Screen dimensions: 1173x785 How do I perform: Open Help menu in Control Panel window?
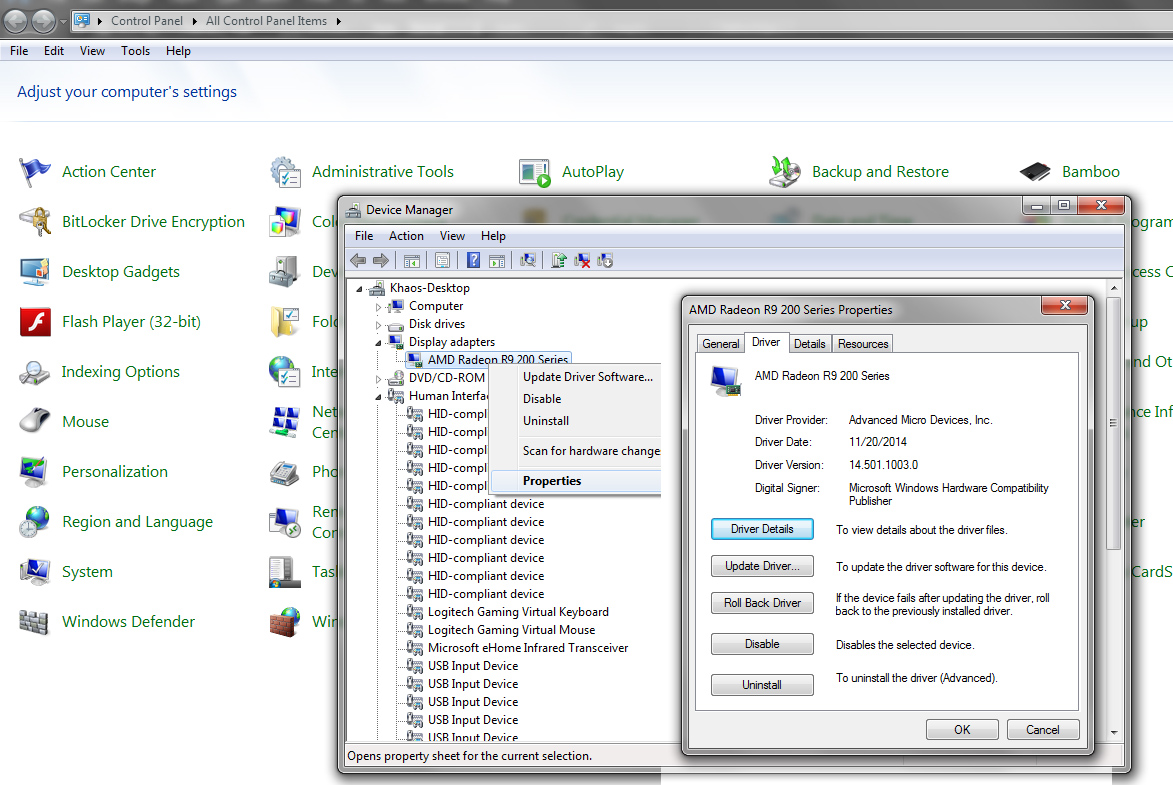pyautogui.click(x=178, y=51)
